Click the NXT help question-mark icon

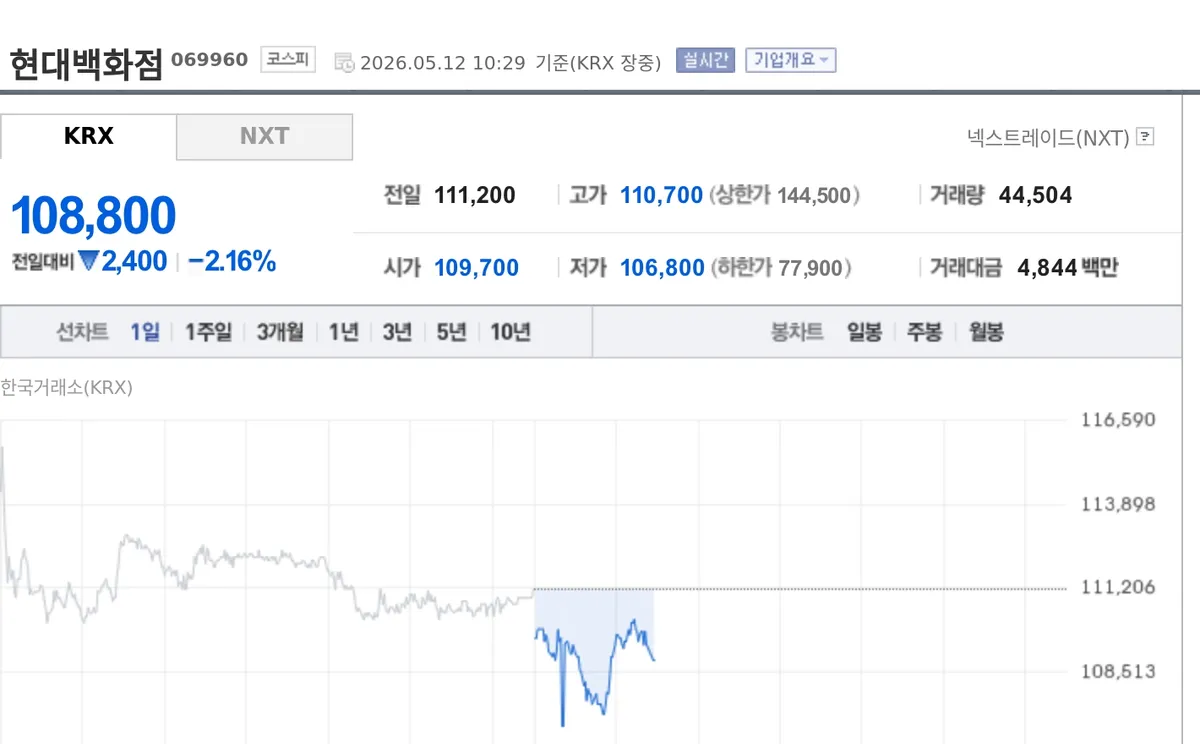[1145, 137]
